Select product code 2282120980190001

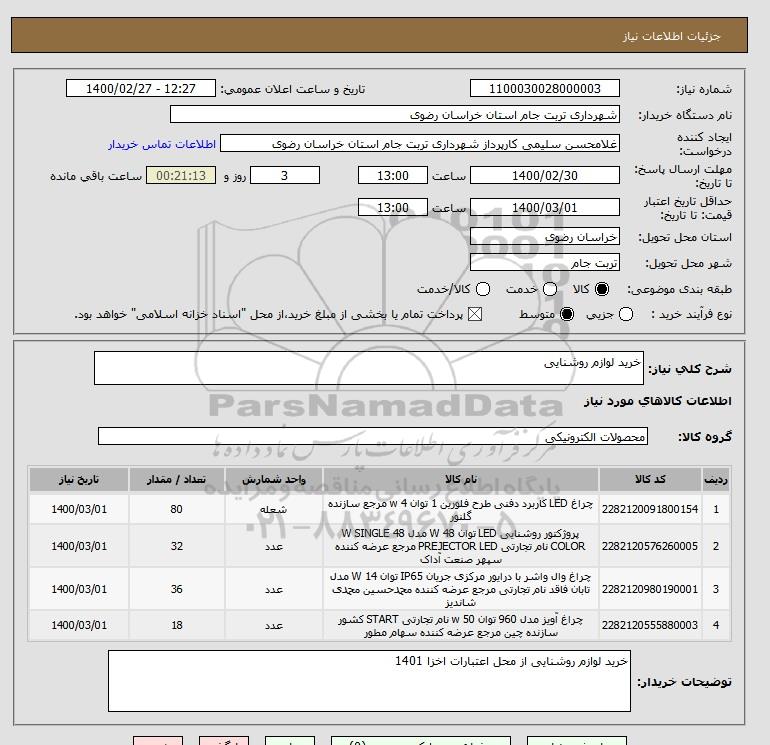650,589
